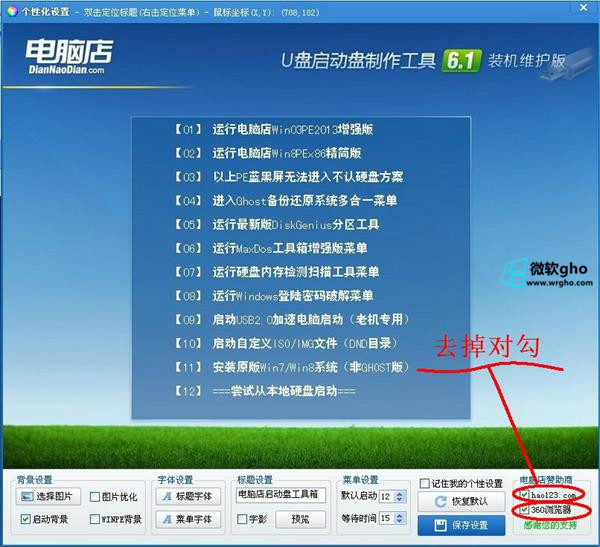Increase the 默认启动 value with the up arrow
The height and width of the screenshot is (547, 600).
(399, 493)
